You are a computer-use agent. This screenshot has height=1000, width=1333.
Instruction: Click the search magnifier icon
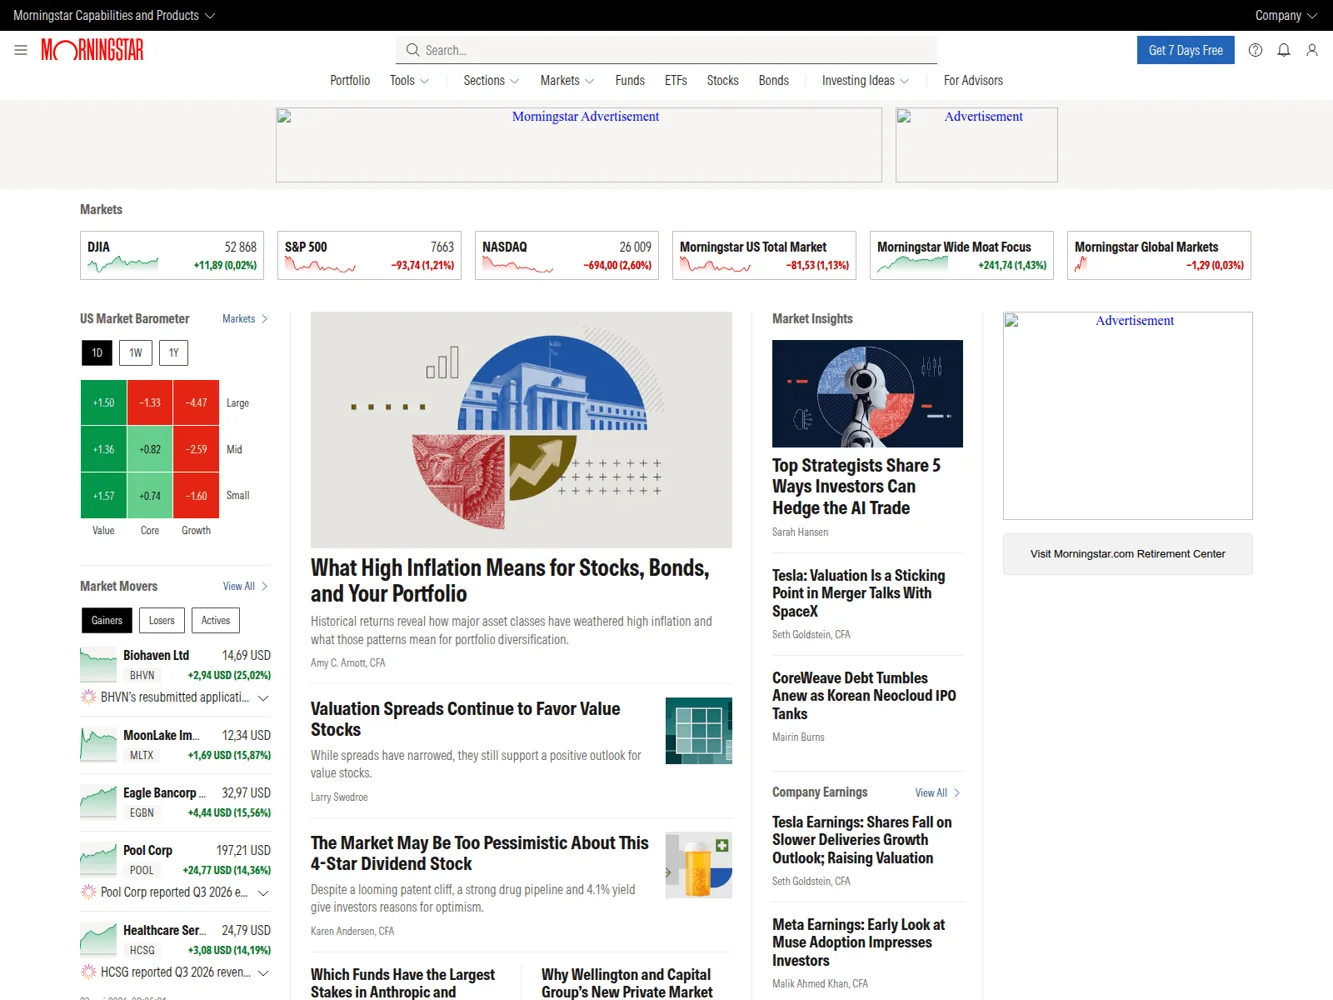tap(412, 50)
